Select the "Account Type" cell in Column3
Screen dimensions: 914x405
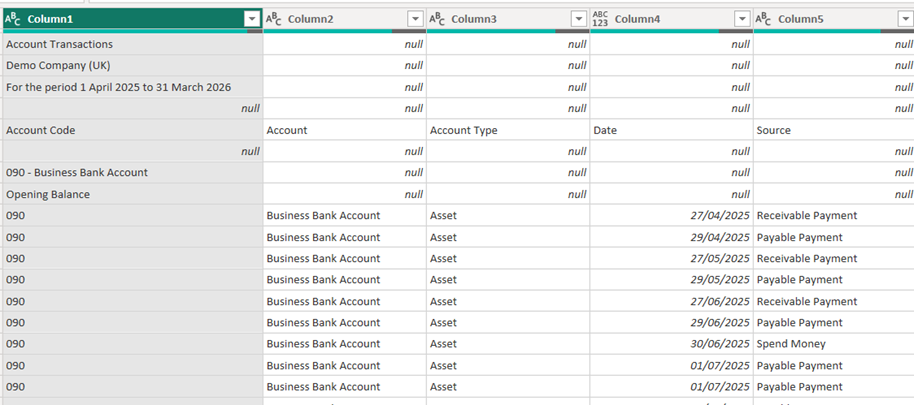click(x=463, y=130)
